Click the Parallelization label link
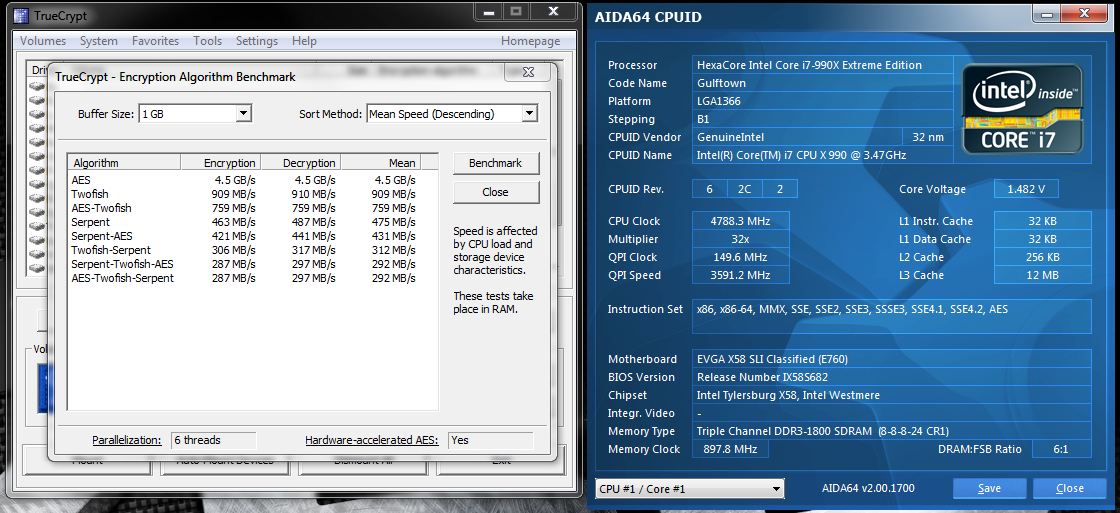This screenshot has width=1120, height=513. pos(126,440)
